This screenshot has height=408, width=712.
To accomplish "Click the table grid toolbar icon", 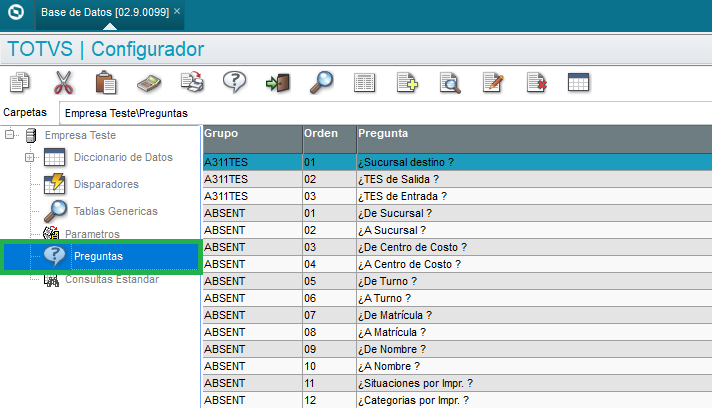I will click(578, 83).
